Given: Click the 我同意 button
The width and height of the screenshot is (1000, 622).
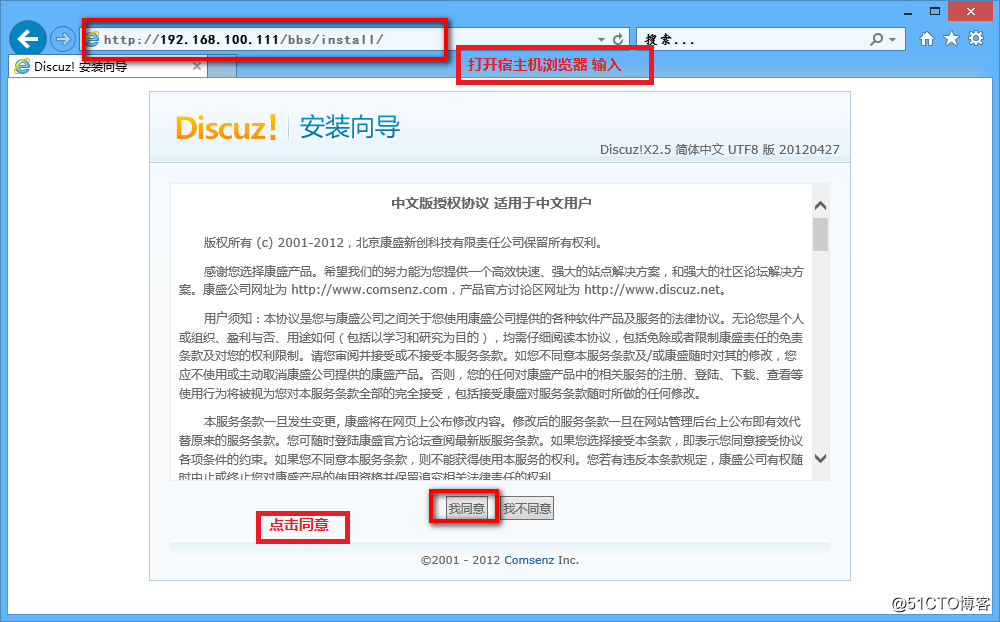Looking at the screenshot, I should 466,508.
